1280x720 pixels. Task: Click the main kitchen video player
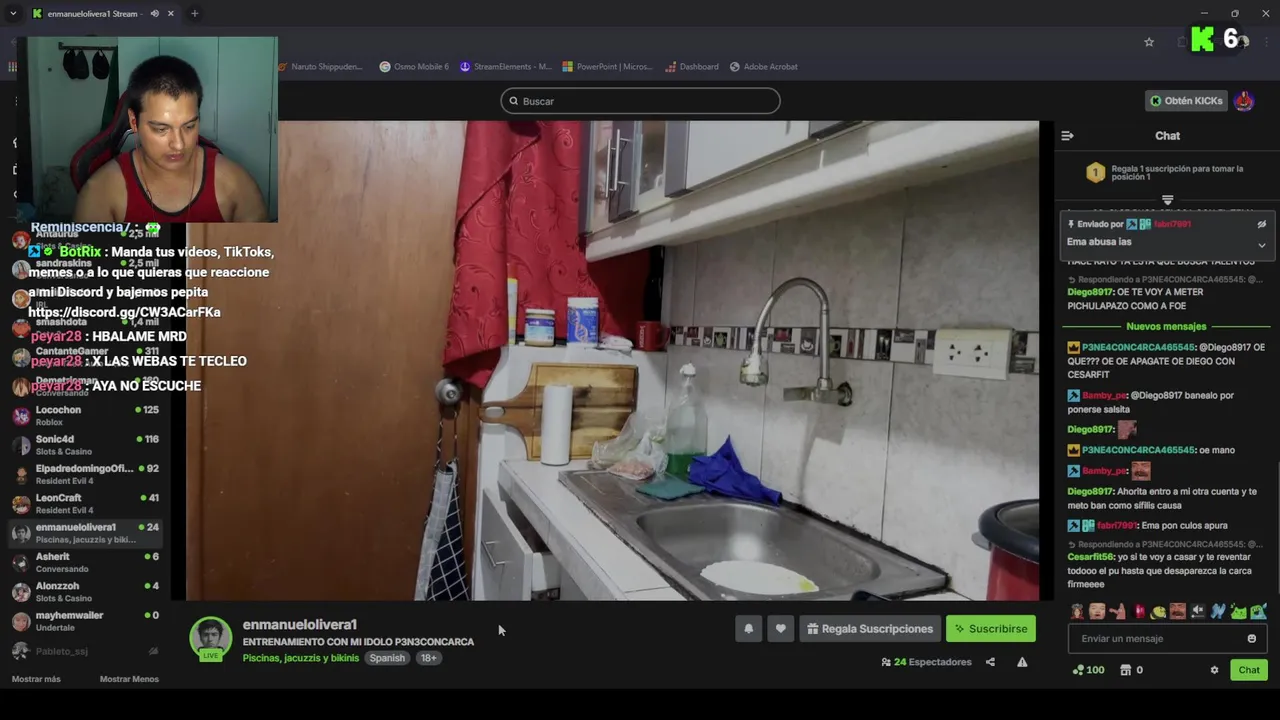(x=612, y=360)
